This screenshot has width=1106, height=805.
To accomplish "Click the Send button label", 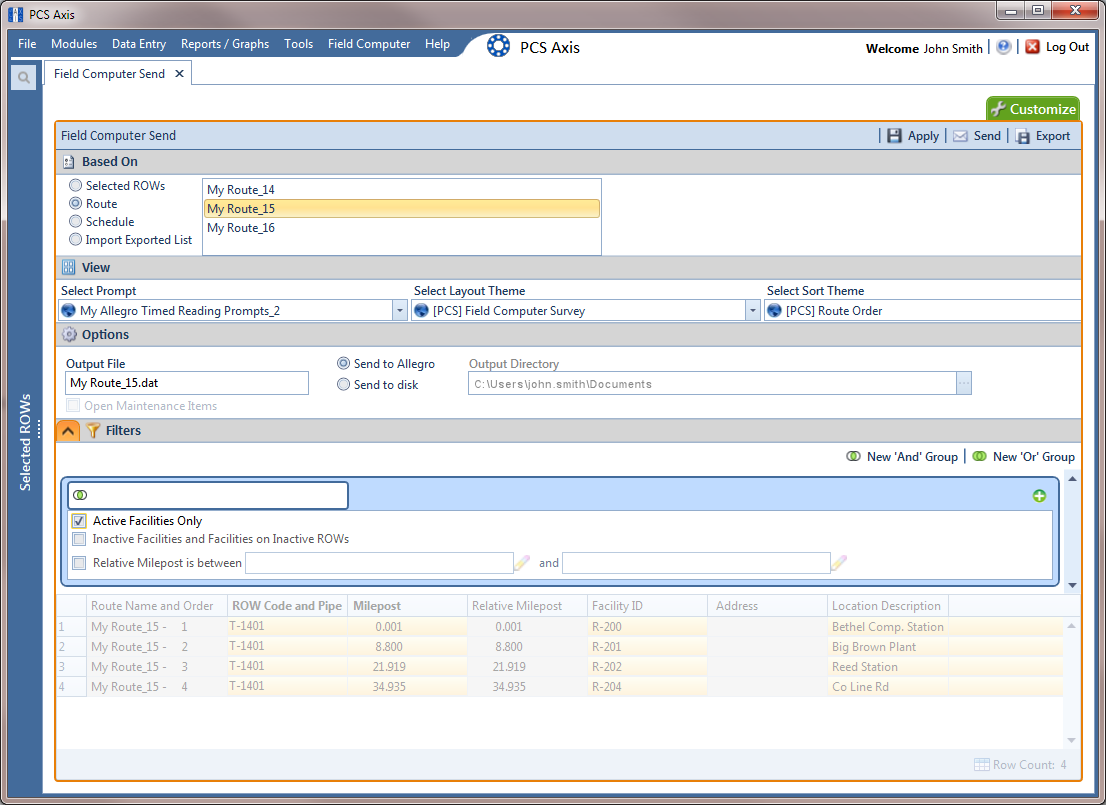I will [987, 136].
